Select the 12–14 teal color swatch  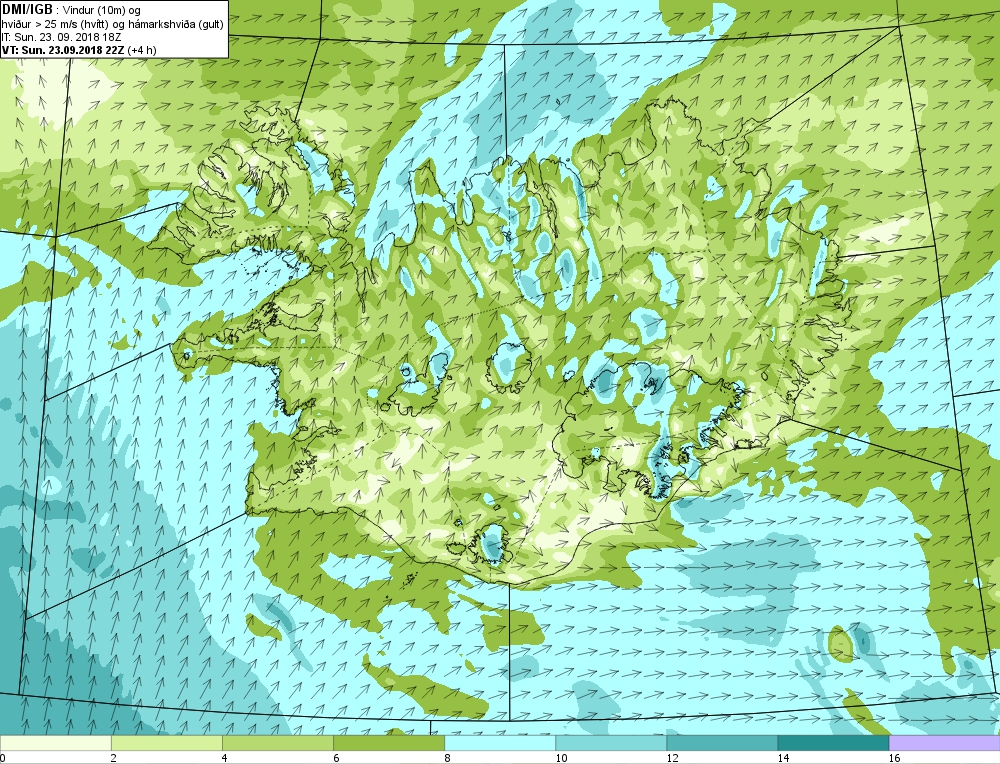click(721, 743)
